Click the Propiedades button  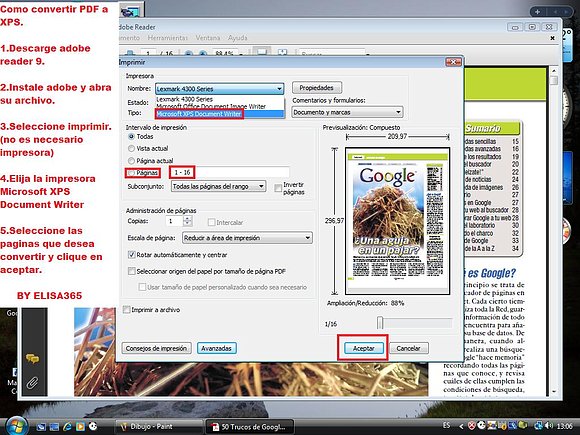[x=317, y=88]
